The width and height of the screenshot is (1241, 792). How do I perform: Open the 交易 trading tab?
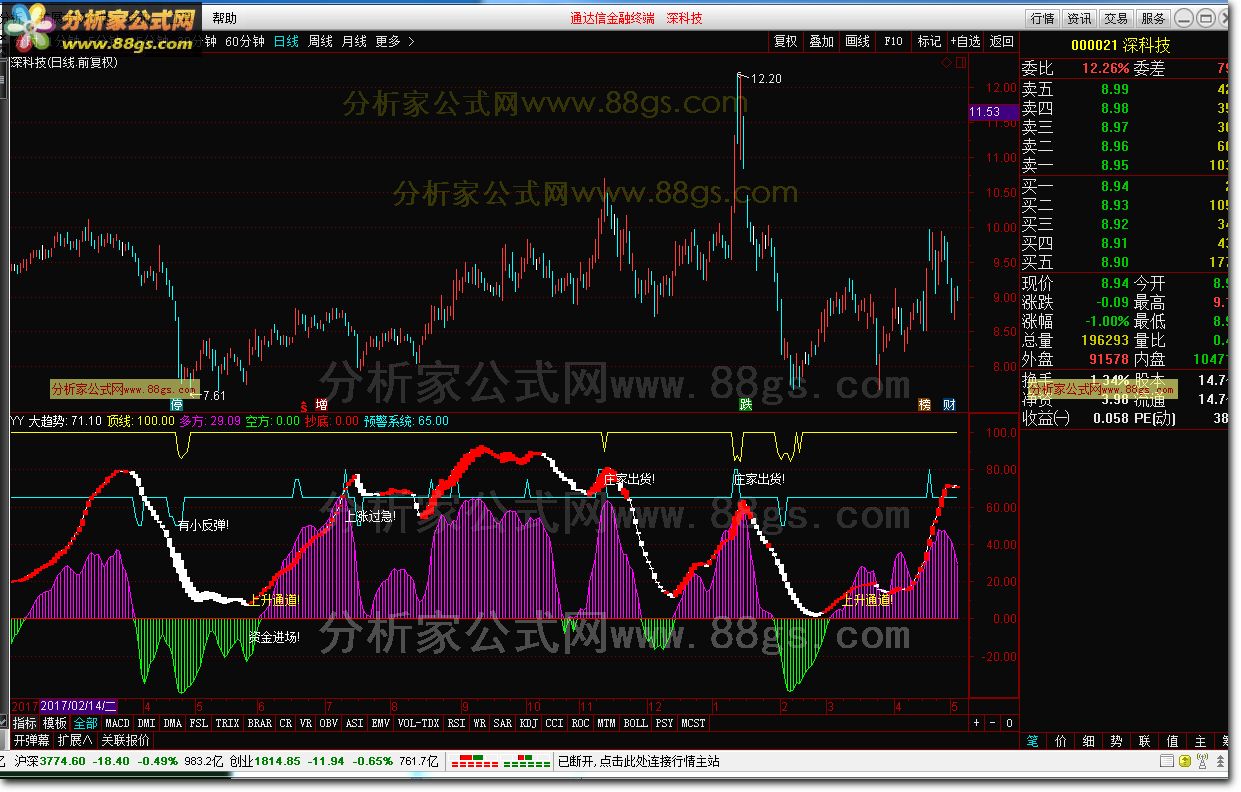[1116, 18]
